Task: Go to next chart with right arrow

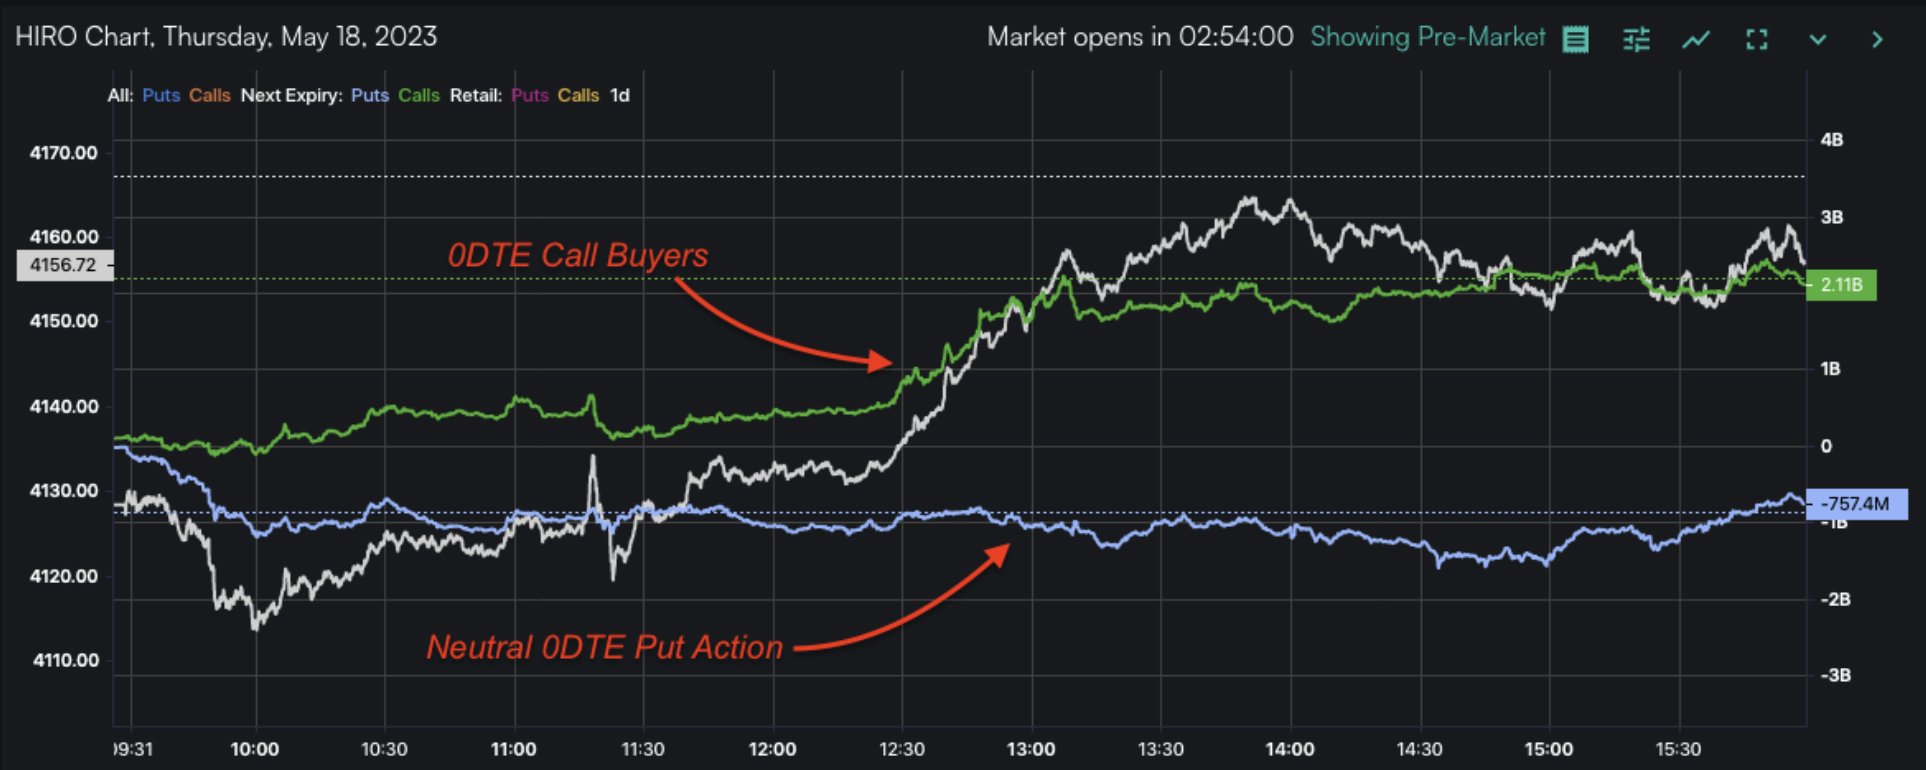Action: coord(1877,39)
